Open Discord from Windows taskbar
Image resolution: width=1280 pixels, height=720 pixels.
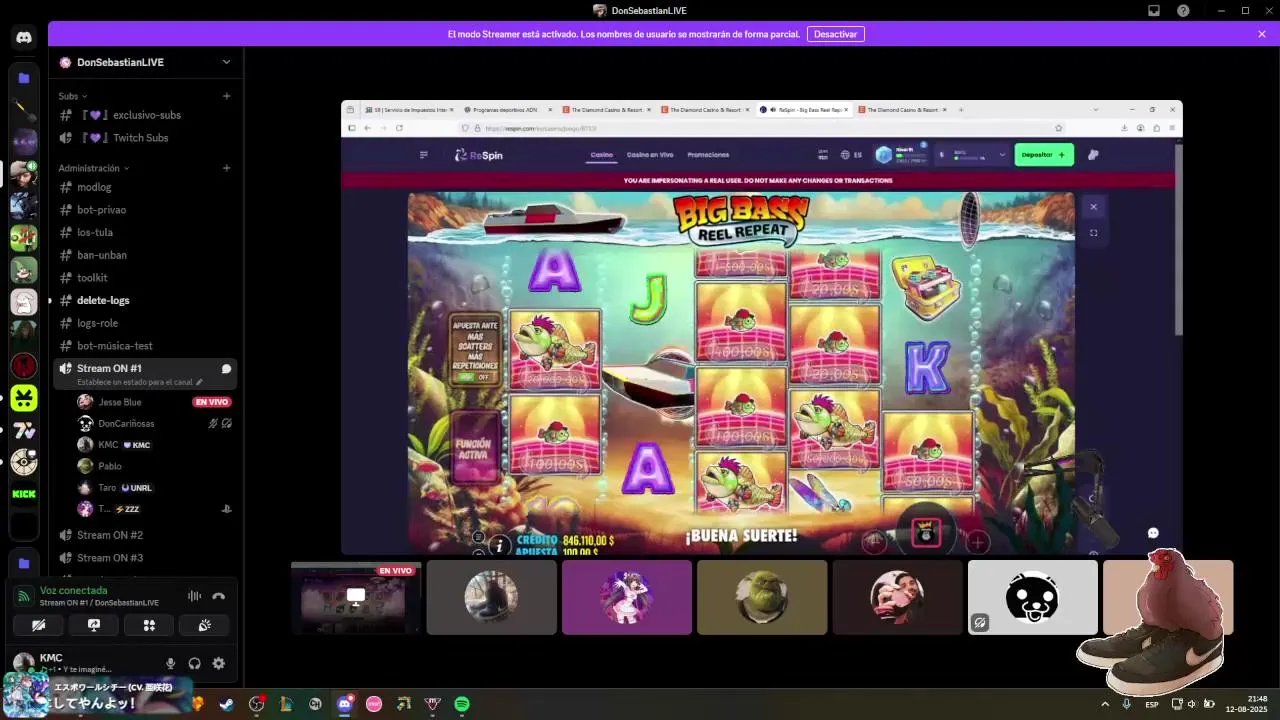(345, 704)
